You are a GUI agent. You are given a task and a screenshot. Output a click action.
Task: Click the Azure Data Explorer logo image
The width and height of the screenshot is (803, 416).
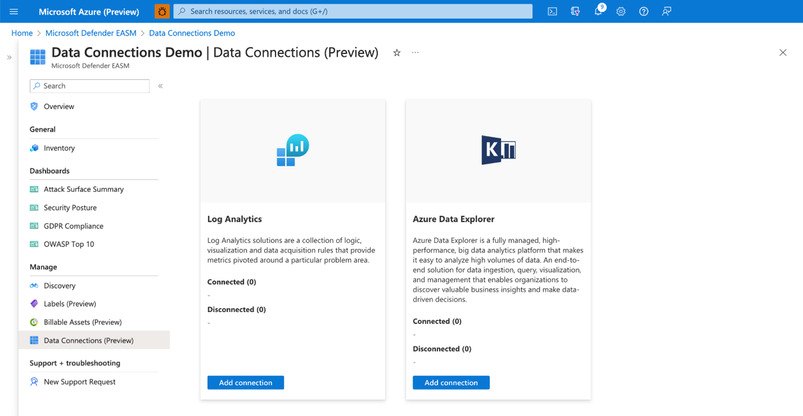498,150
